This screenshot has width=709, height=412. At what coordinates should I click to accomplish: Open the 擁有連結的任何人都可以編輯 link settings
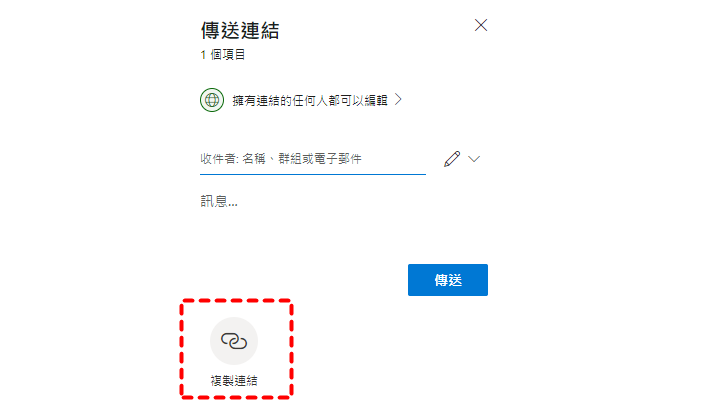[x=301, y=100]
